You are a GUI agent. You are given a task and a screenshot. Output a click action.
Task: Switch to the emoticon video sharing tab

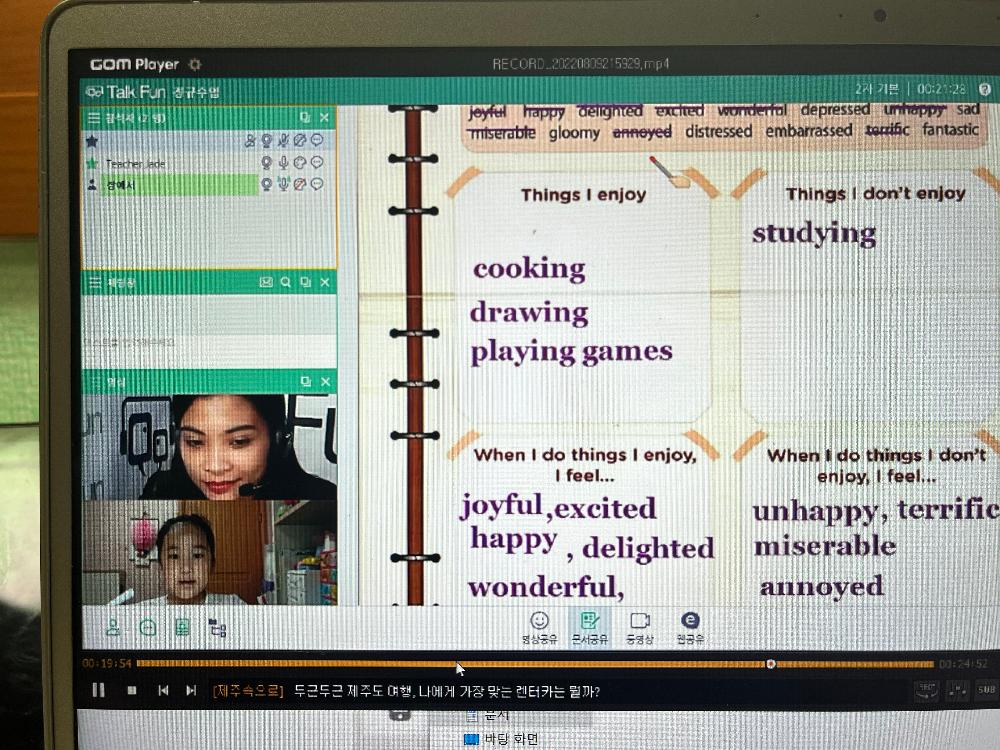click(539, 627)
